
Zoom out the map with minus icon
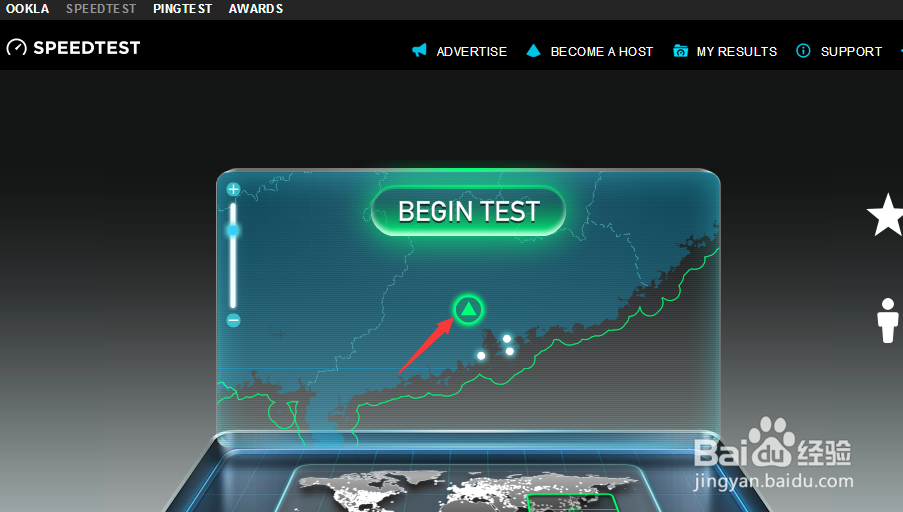233,320
